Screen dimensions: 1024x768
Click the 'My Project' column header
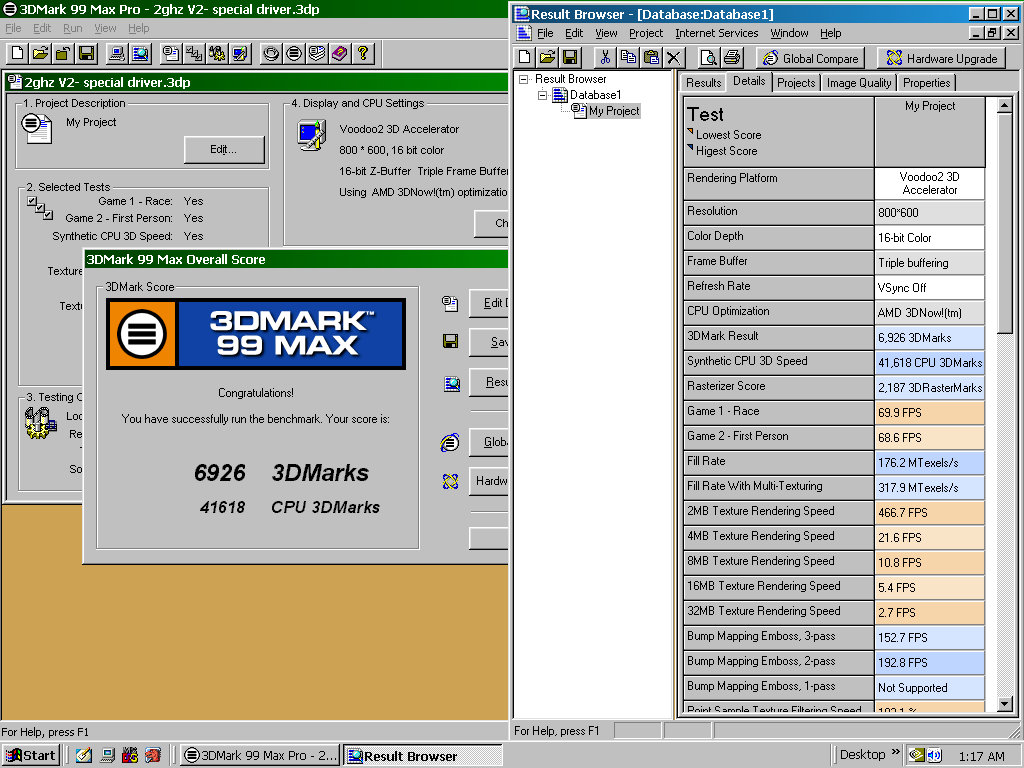pos(930,132)
